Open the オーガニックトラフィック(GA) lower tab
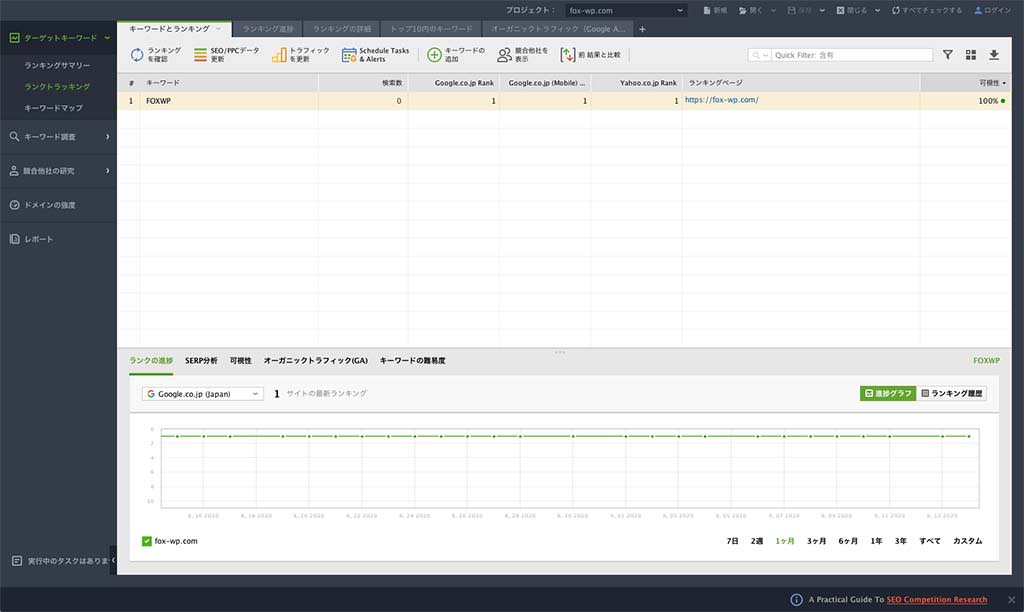Viewport: 1024px width, 612px height. click(315, 361)
